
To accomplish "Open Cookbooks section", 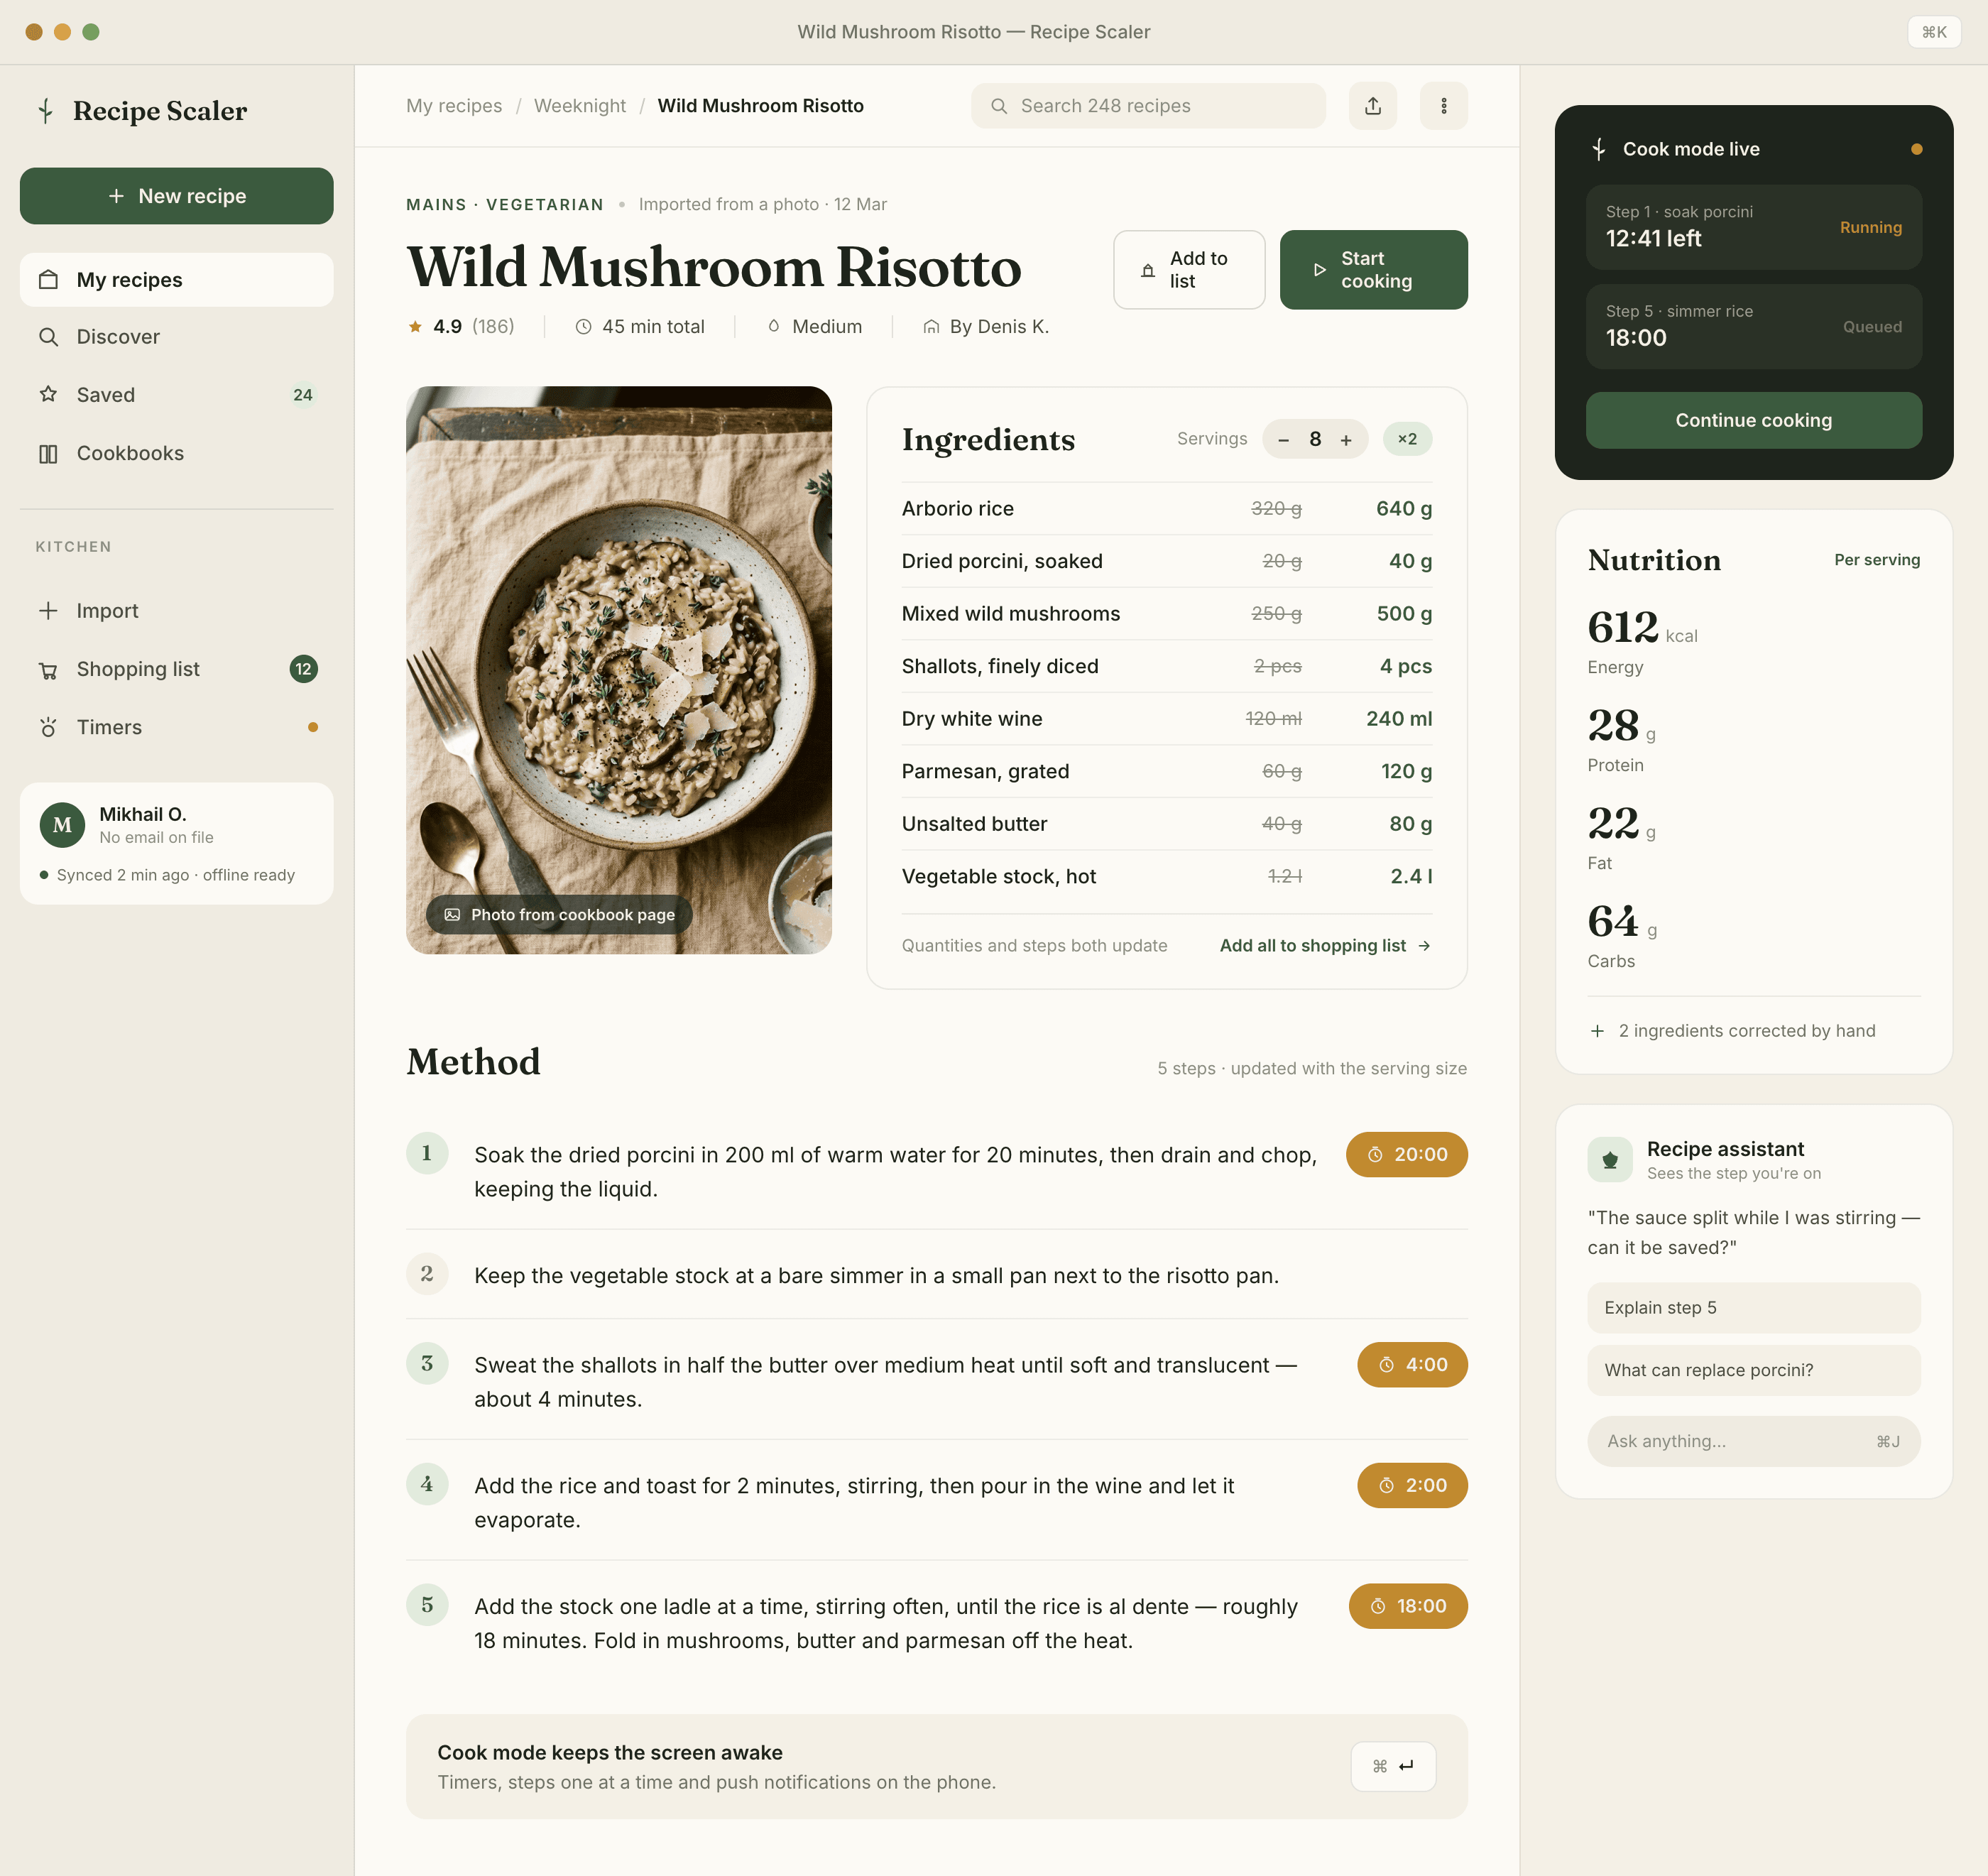I will pyautogui.click(x=177, y=453).
